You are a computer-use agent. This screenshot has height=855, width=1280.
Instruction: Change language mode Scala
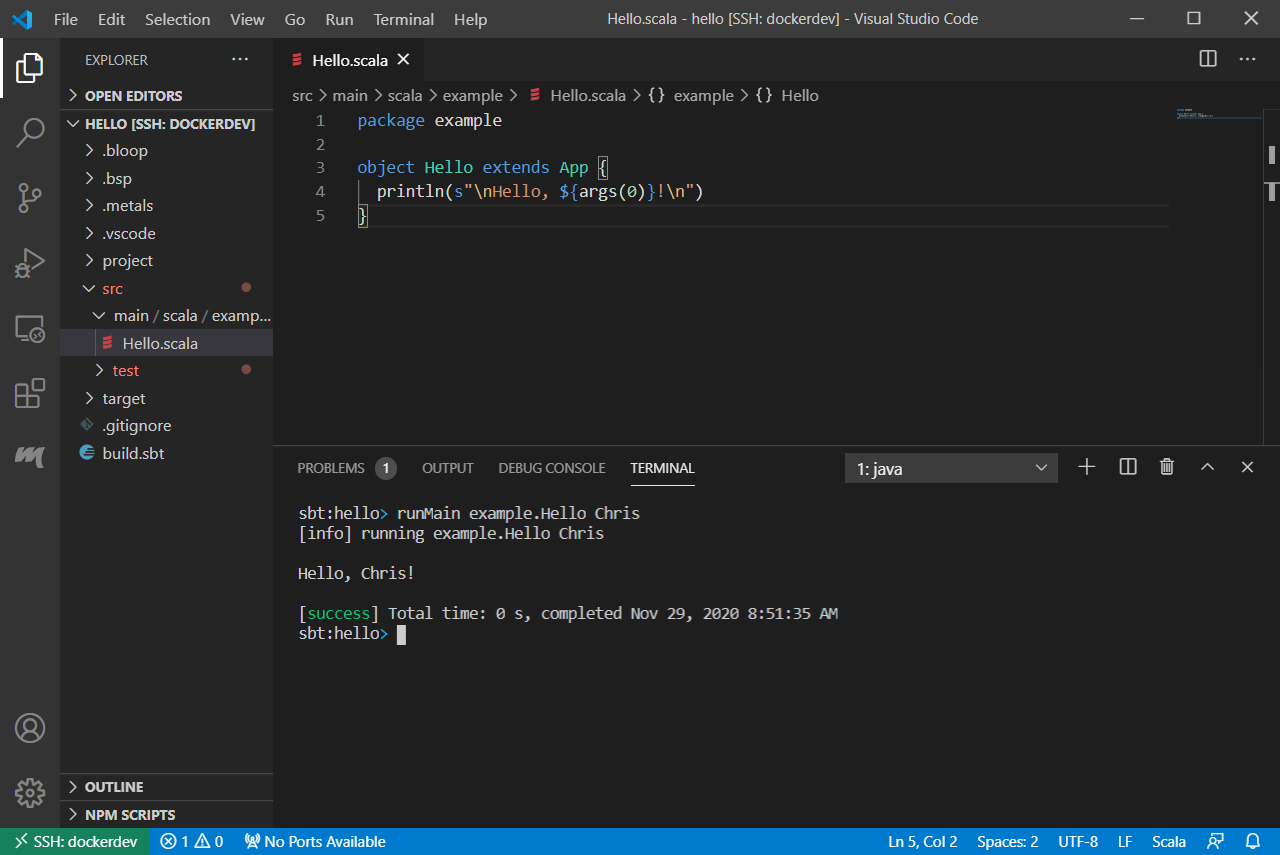[x=1169, y=842]
